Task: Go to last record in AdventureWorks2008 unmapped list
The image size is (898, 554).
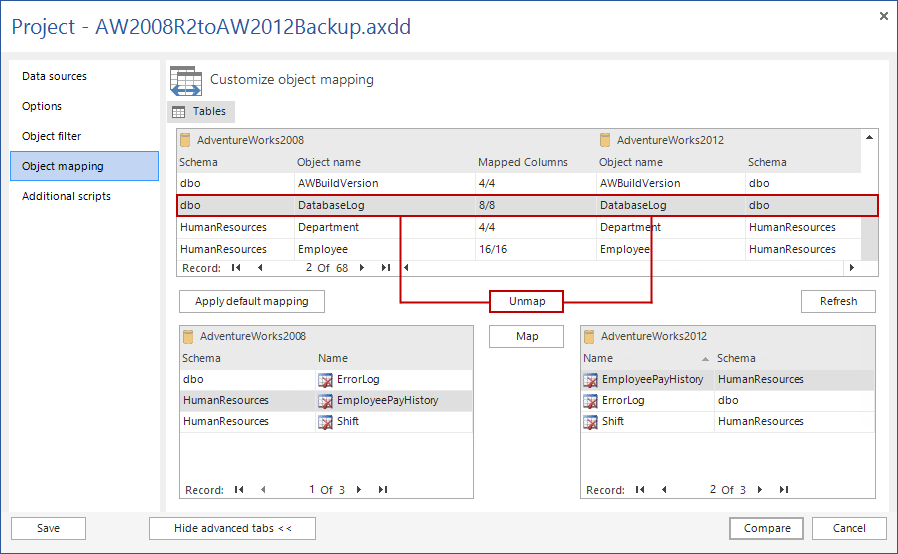Action: click(383, 489)
